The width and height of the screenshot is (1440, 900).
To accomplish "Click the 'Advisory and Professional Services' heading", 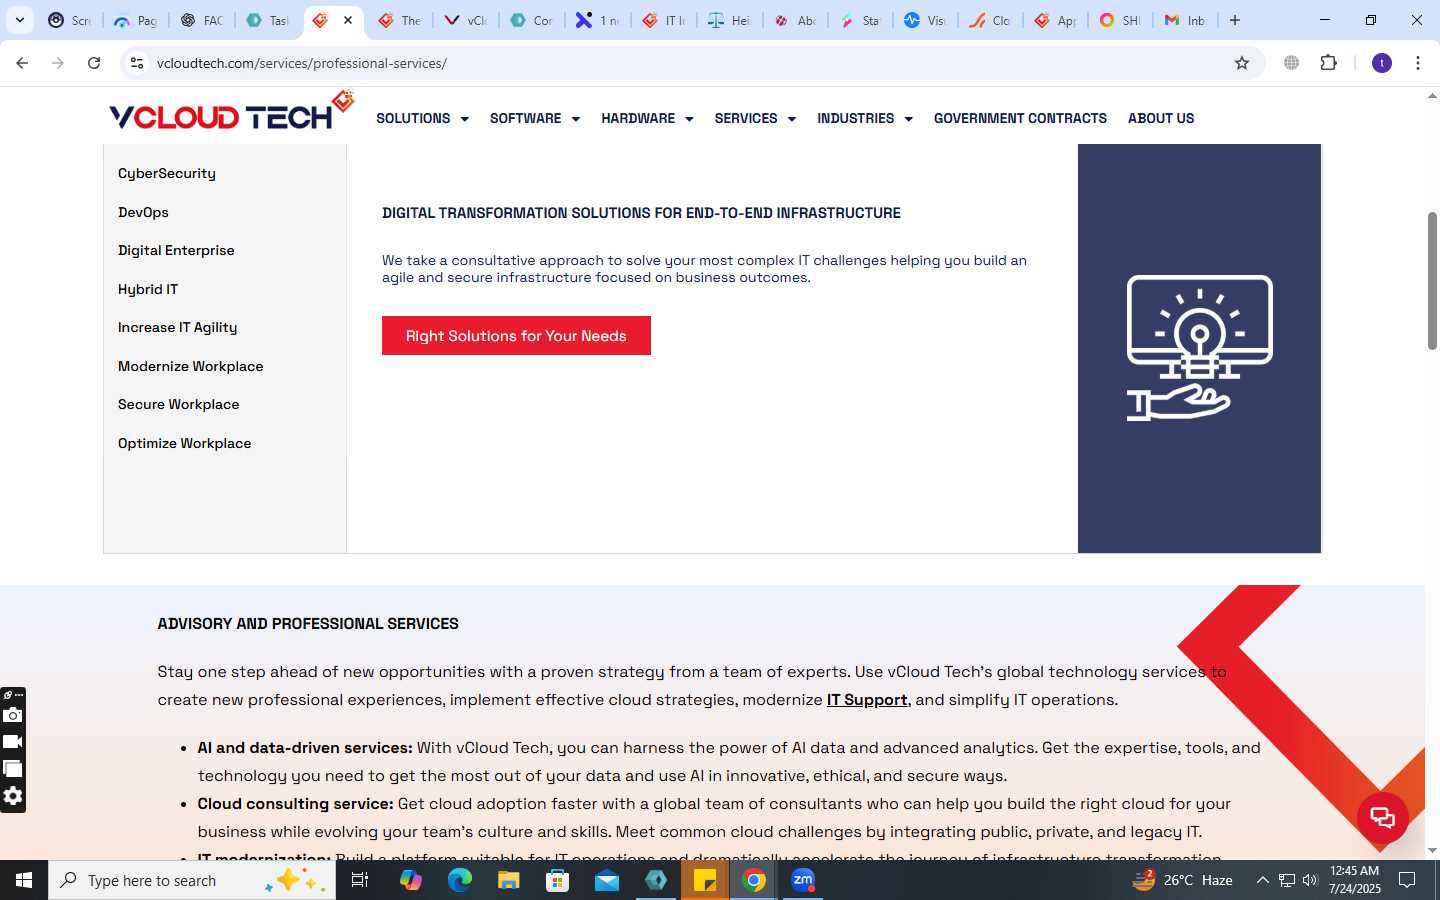I will tap(308, 623).
